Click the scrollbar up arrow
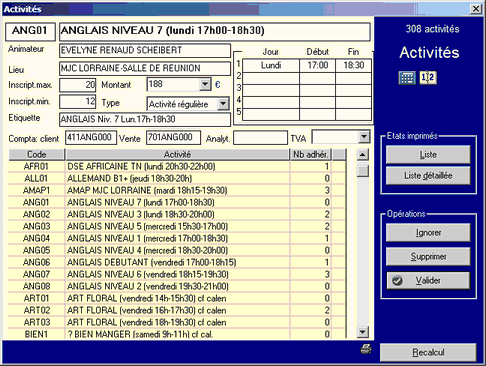The height and width of the screenshot is (366, 486). point(363,154)
